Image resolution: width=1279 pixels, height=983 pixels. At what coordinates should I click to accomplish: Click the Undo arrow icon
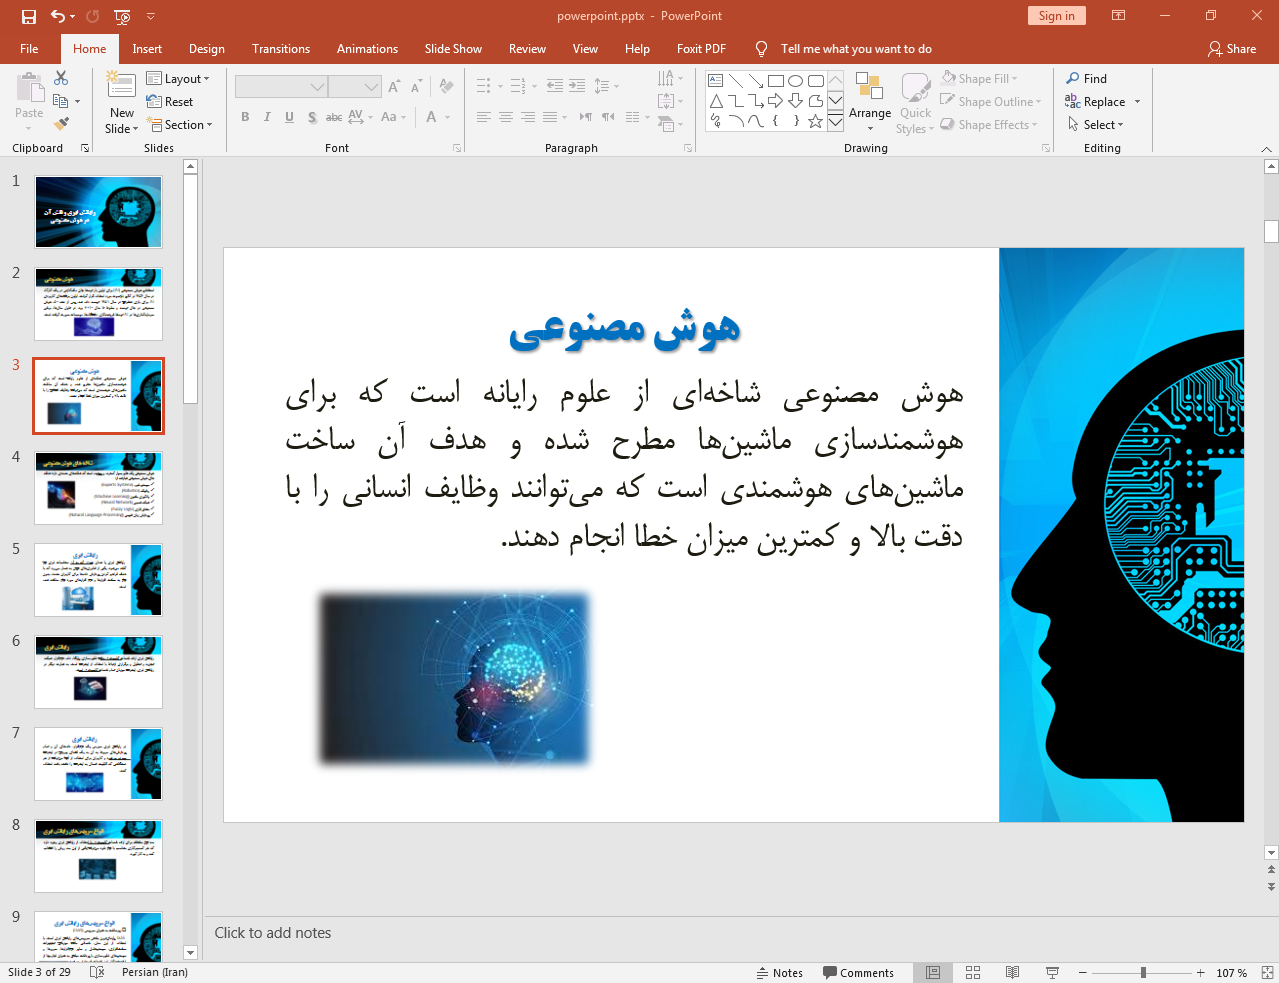click(58, 16)
